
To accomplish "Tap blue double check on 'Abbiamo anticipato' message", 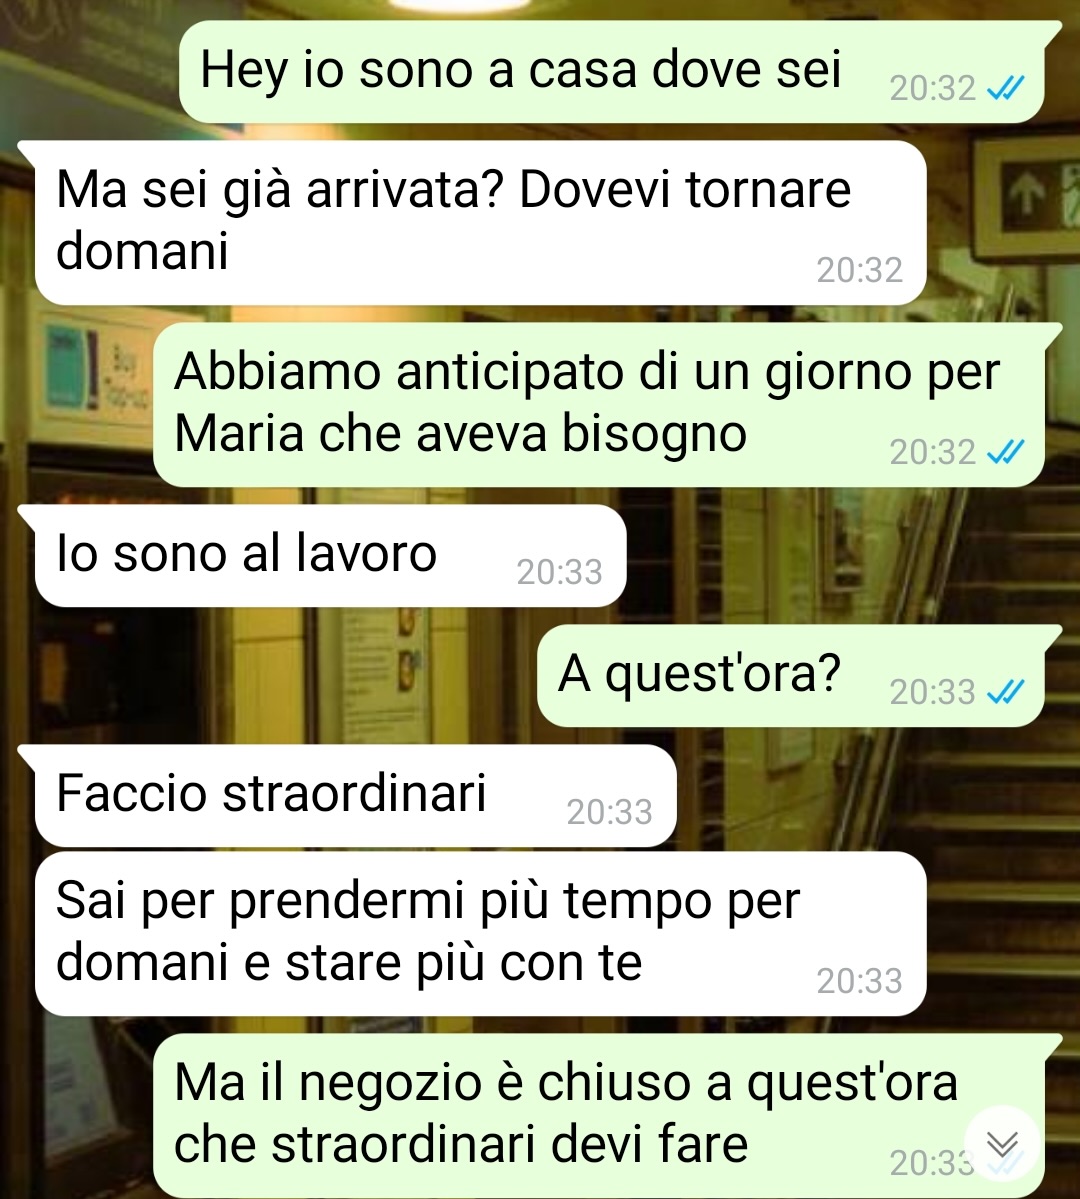I will click(1006, 453).
